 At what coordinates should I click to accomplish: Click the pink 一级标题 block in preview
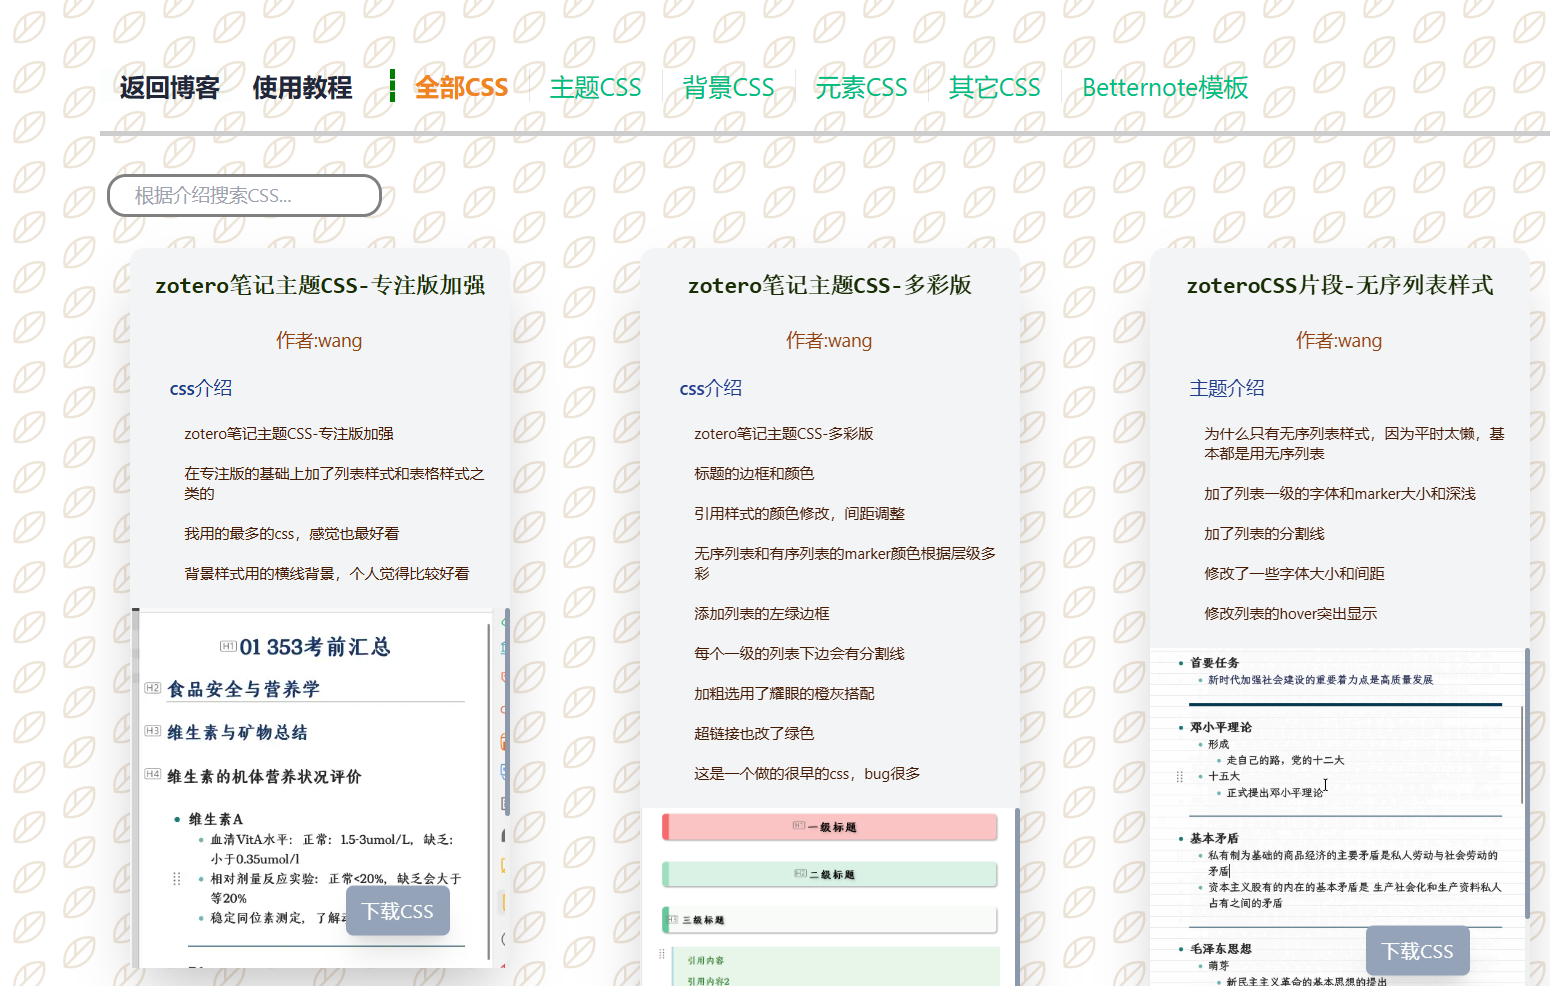(829, 827)
